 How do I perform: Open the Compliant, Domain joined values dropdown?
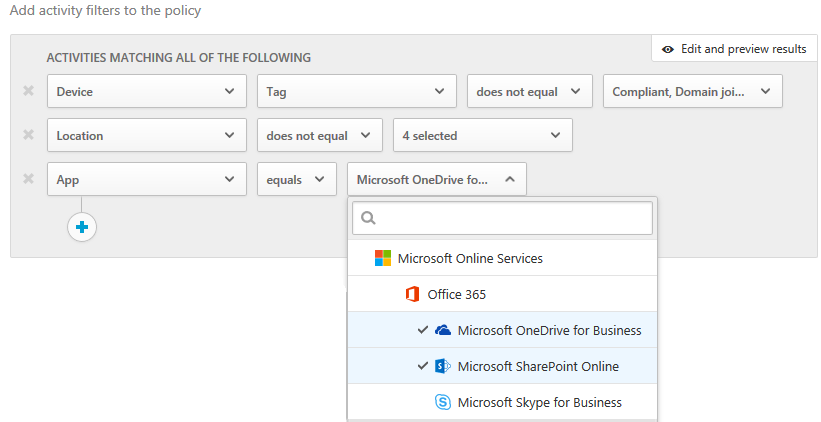693,91
